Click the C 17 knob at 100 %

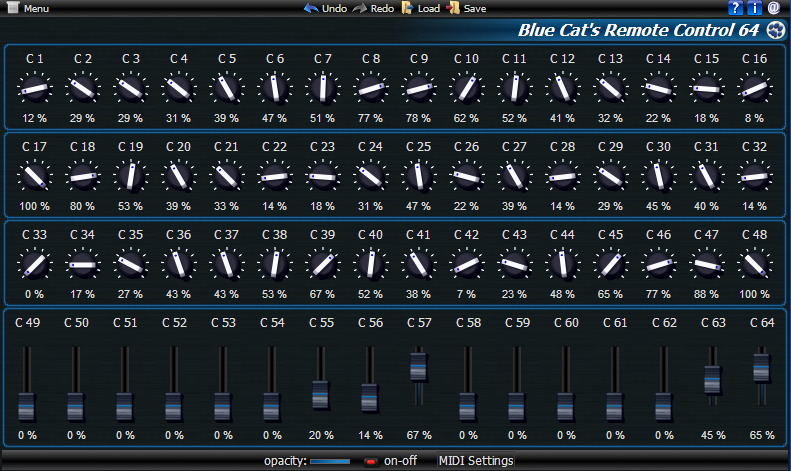[34, 178]
